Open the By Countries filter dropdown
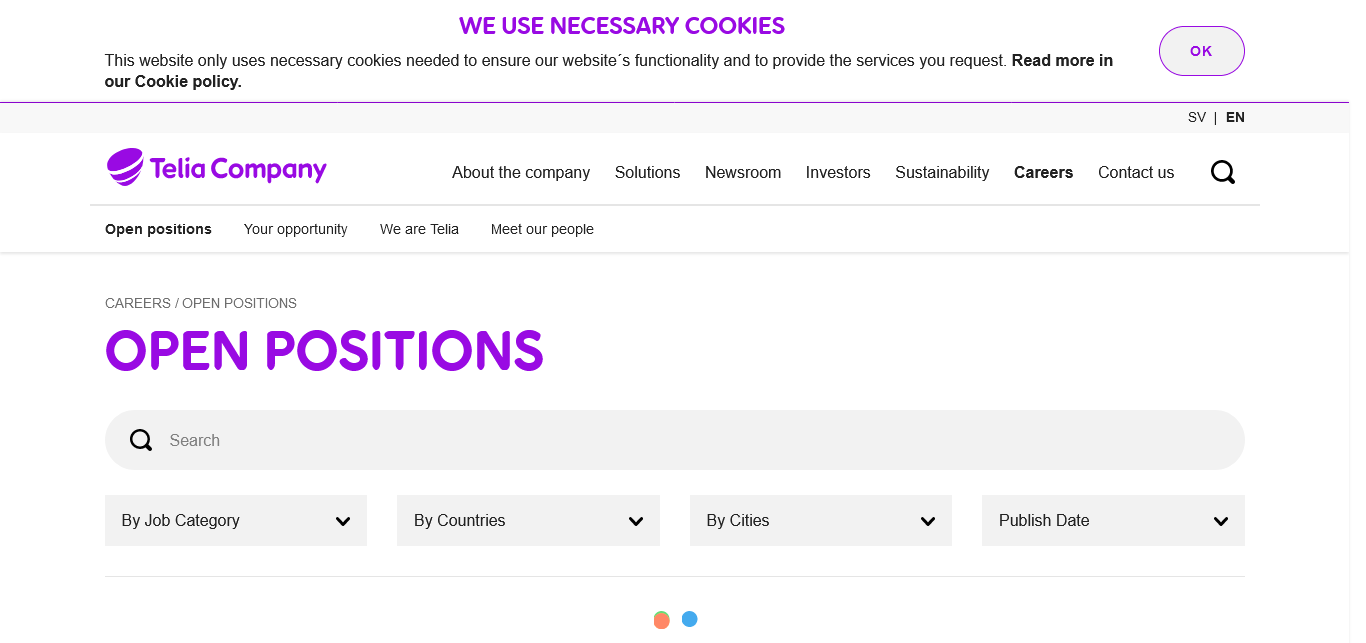This screenshot has width=1366, height=643. [528, 520]
